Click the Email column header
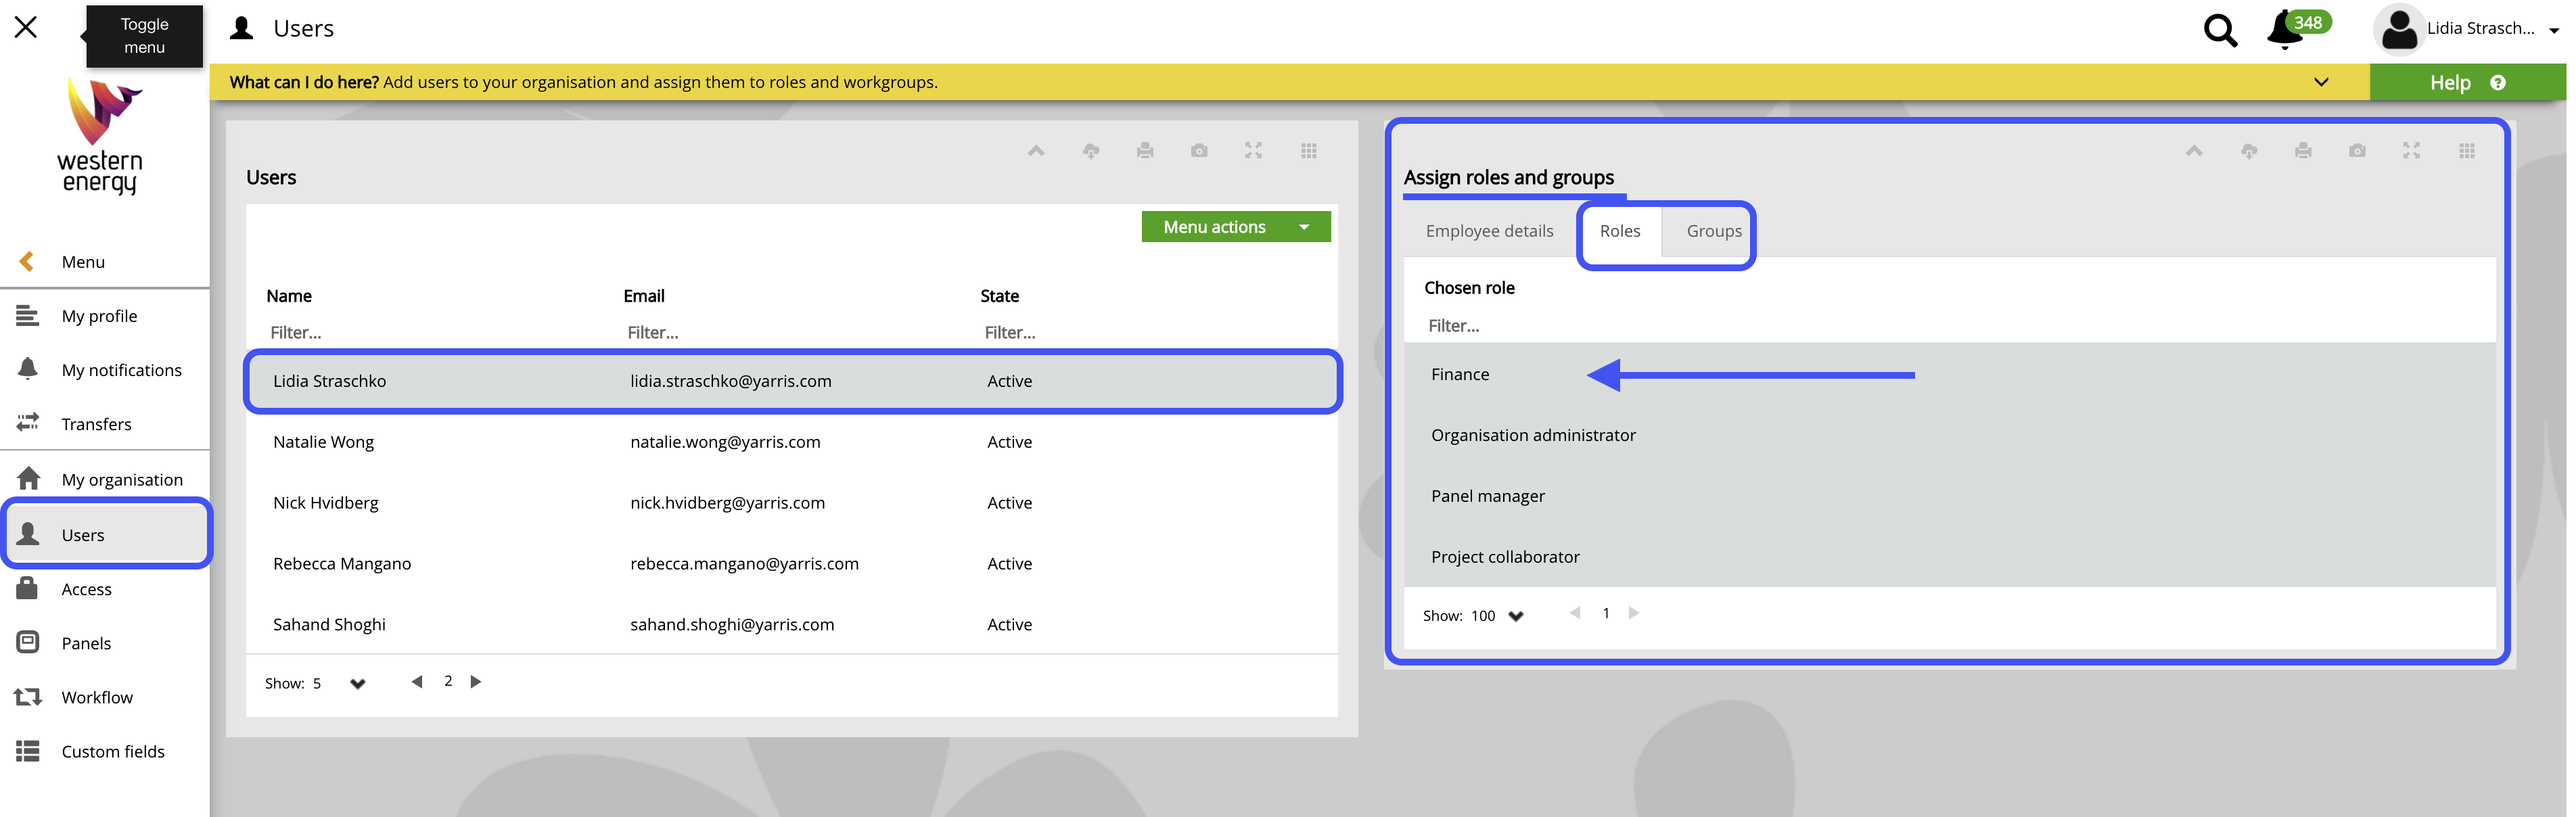This screenshot has height=817, width=2576. coord(644,296)
